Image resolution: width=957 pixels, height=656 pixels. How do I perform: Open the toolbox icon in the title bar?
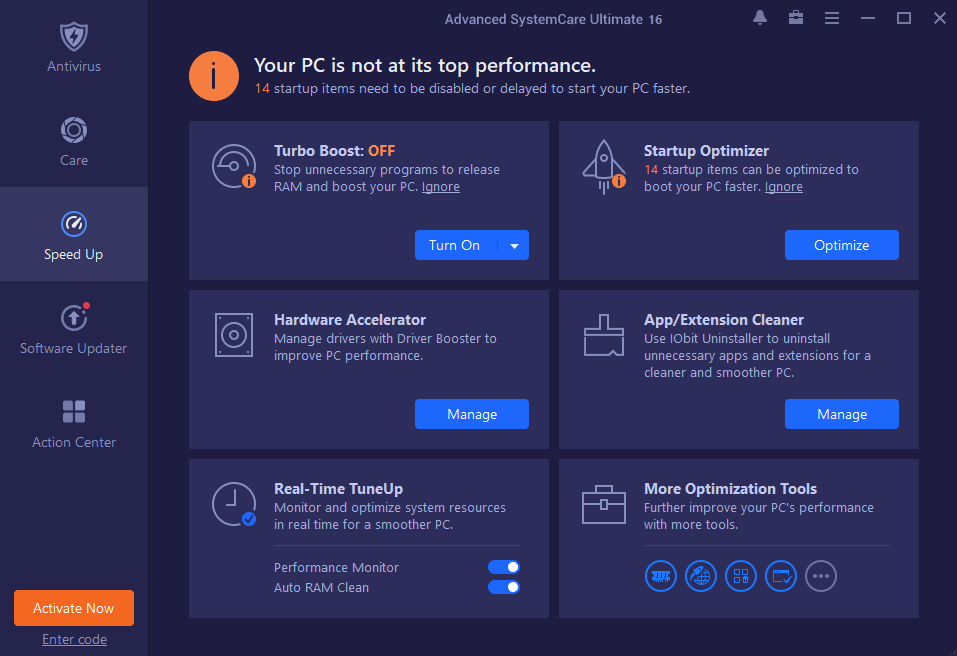coord(796,18)
